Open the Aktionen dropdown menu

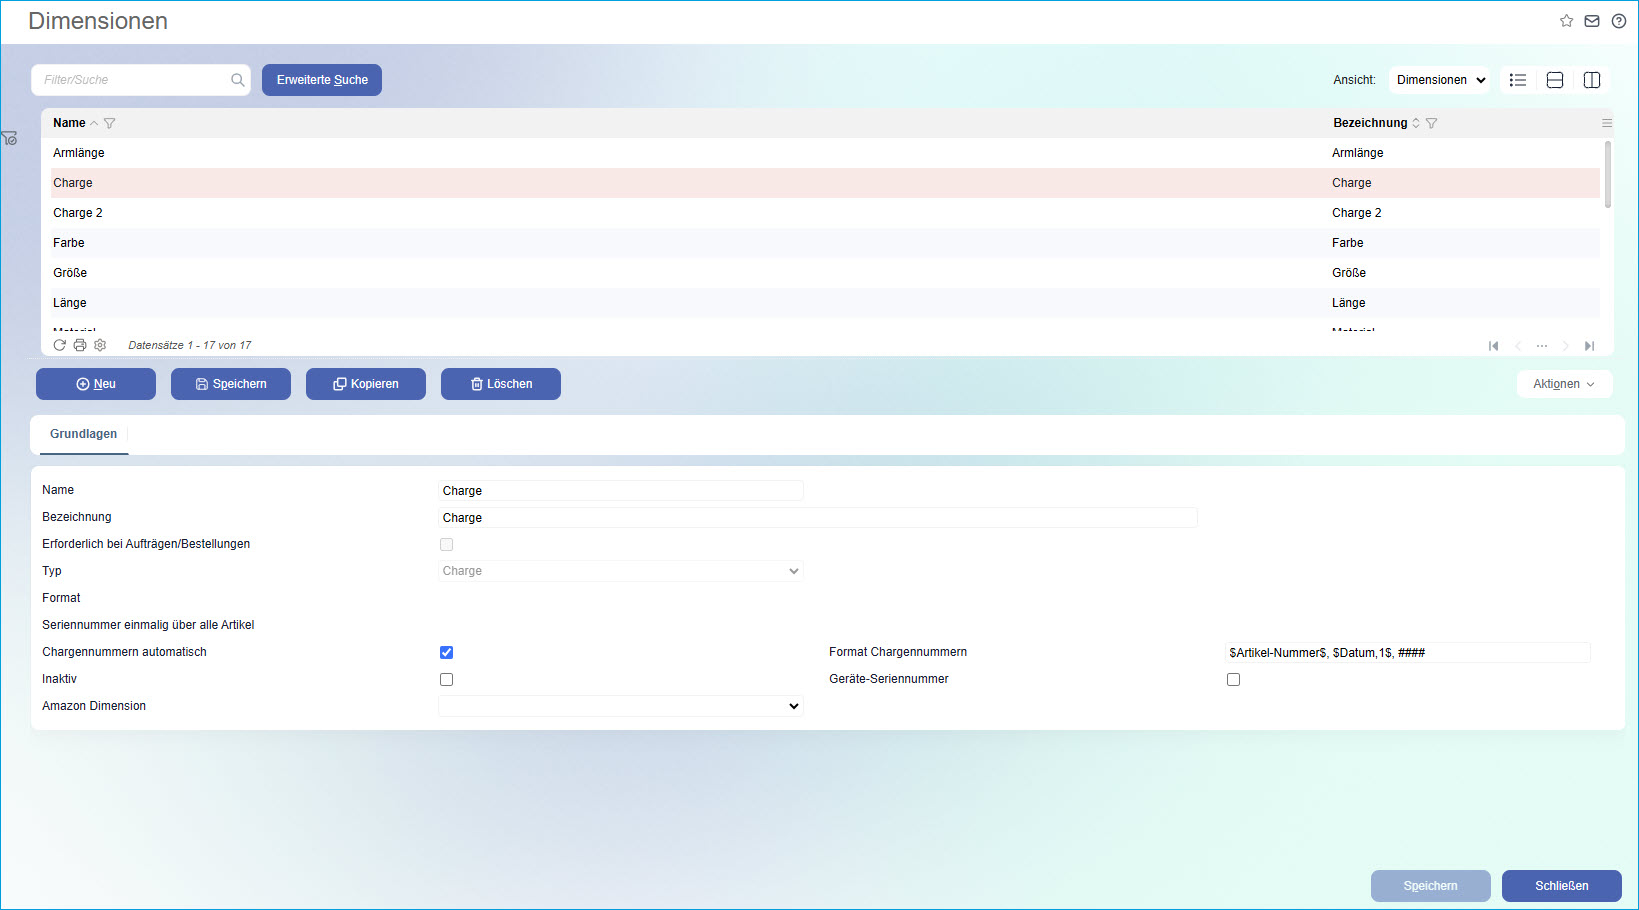pos(1564,384)
